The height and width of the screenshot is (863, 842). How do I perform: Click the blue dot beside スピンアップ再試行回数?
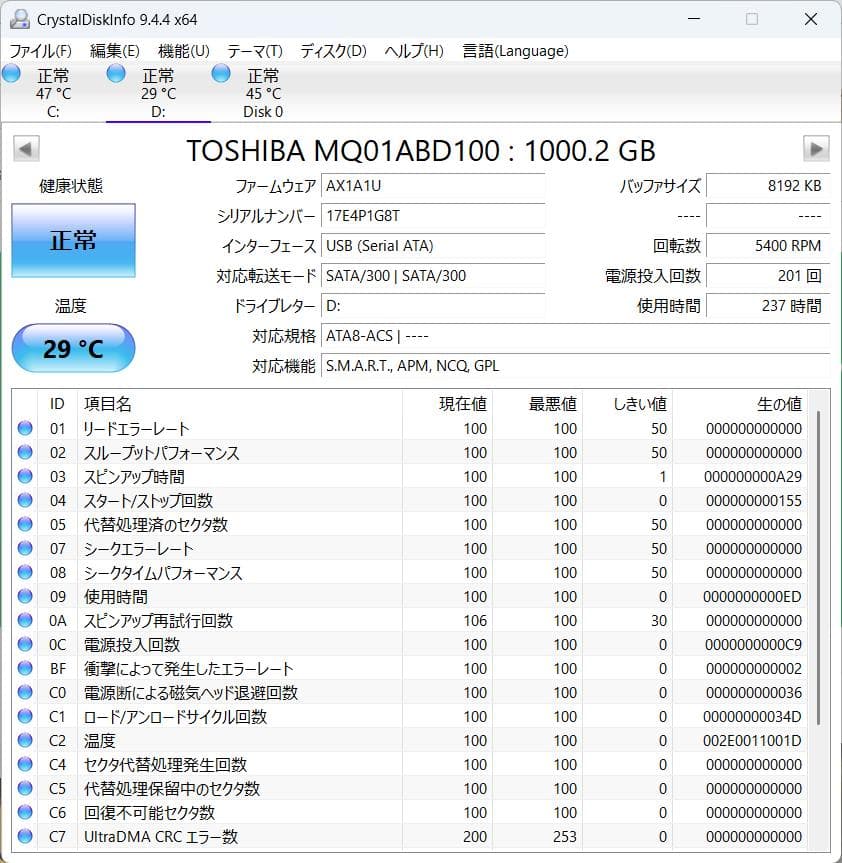click(x=25, y=621)
